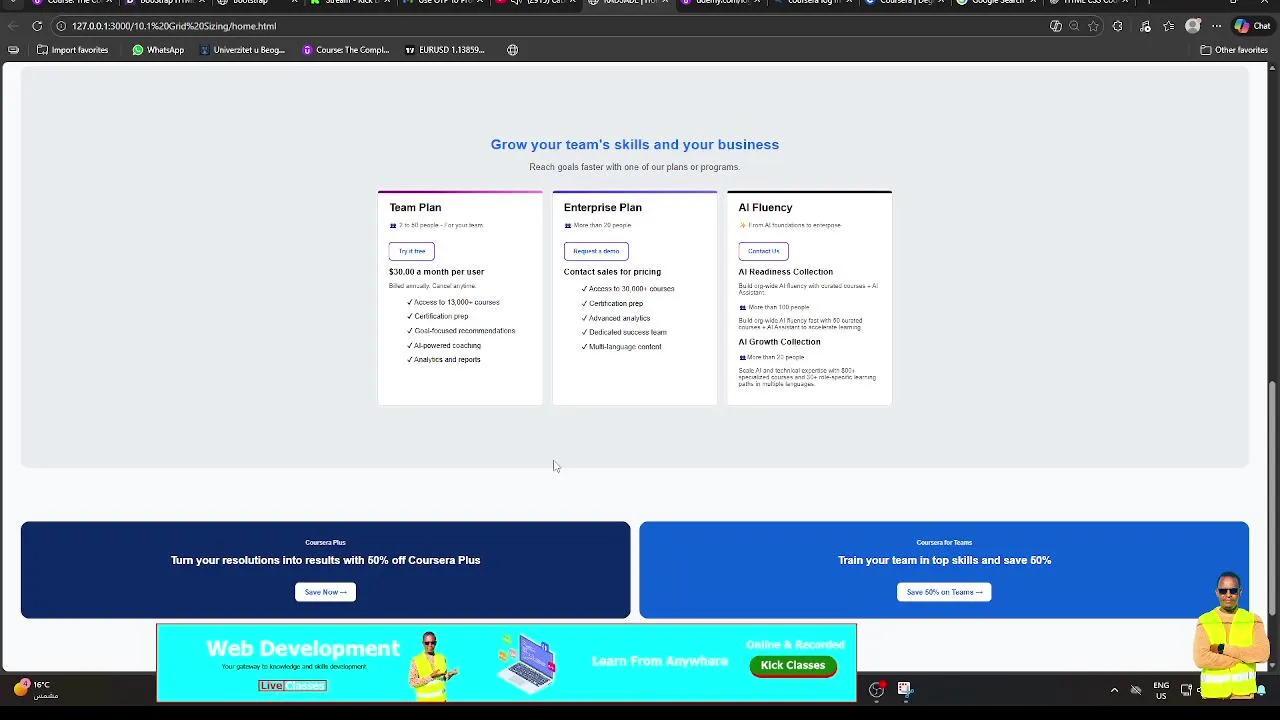
Task: Click the disconnected network tray icon
Action: [1136, 690]
